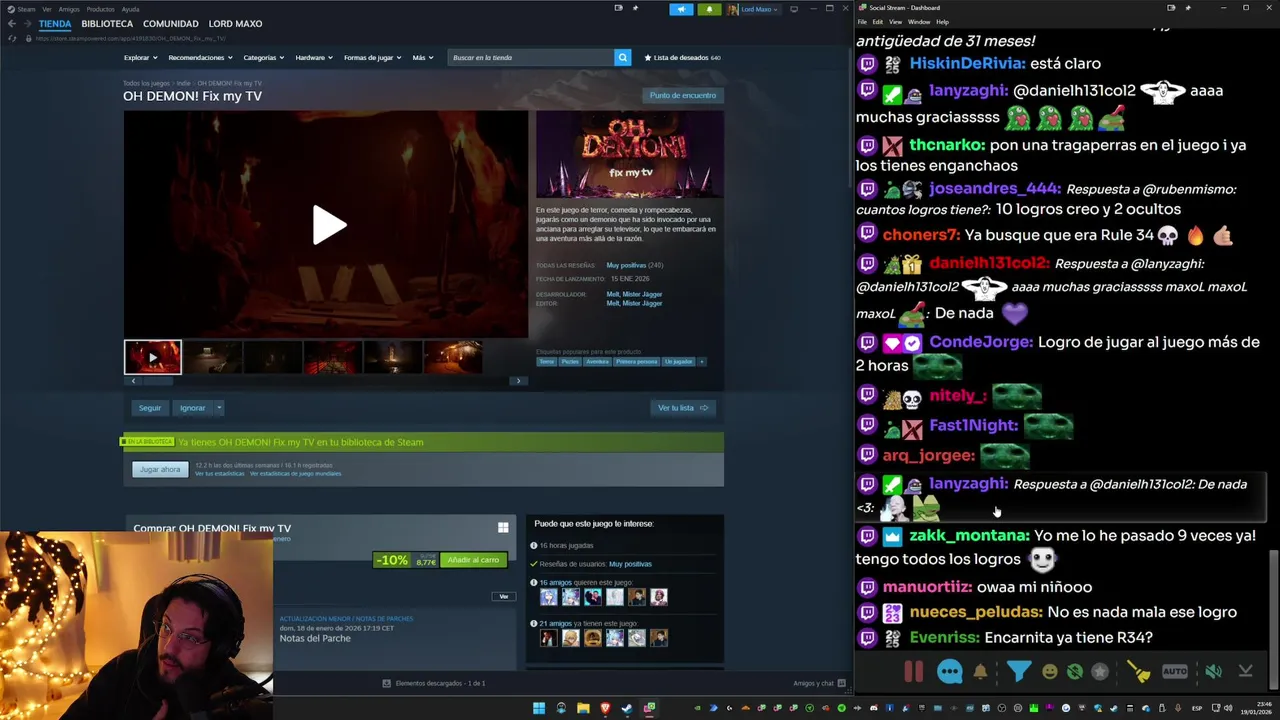The height and width of the screenshot is (720, 1280).
Task: Expand the Hardware dropdown
Action: pyautogui.click(x=314, y=57)
